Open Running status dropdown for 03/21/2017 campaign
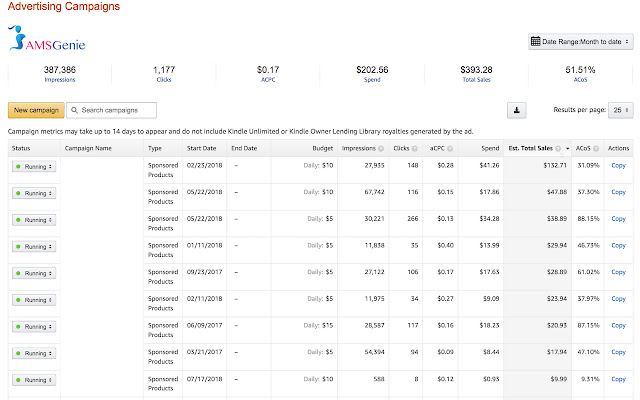The width and height of the screenshot is (640, 400). 34,353
